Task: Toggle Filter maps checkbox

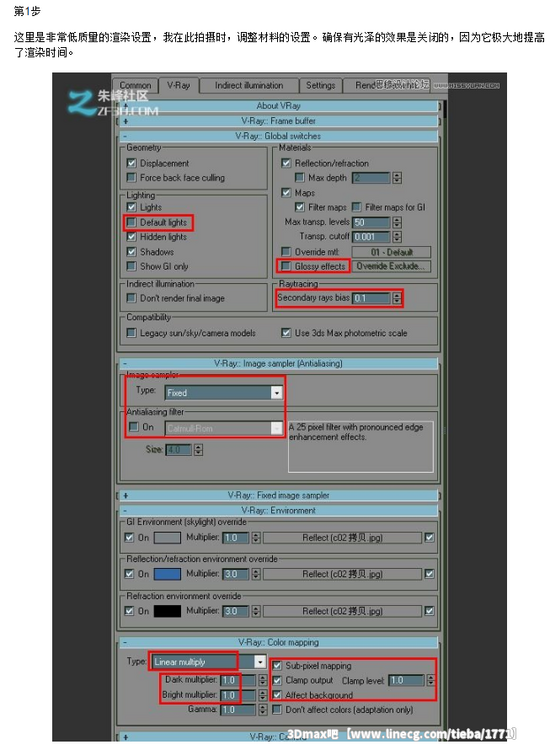Action: [x=300, y=207]
